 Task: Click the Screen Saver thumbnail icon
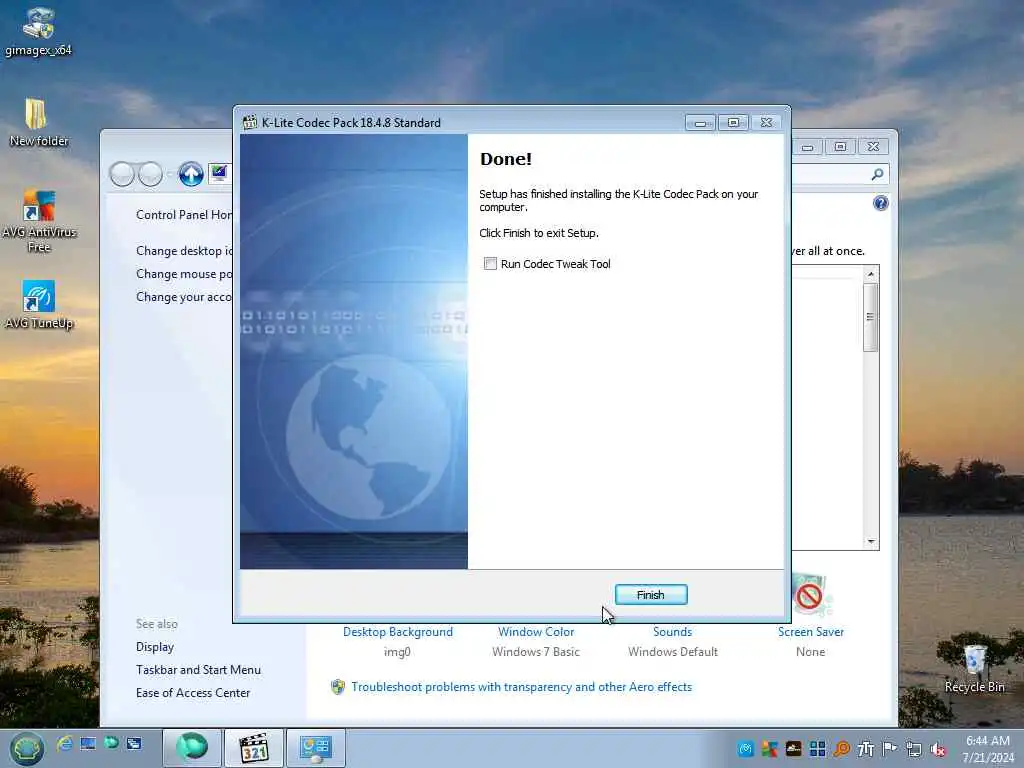[x=810, y=596]
